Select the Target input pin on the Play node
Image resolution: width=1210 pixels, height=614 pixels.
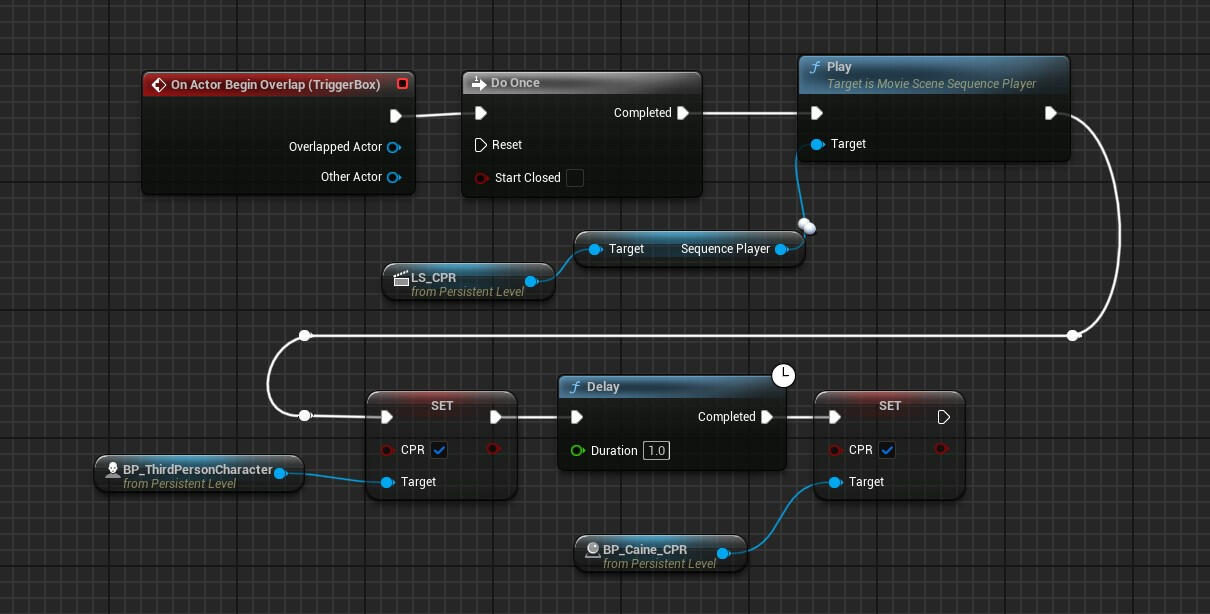click(817, 144)
